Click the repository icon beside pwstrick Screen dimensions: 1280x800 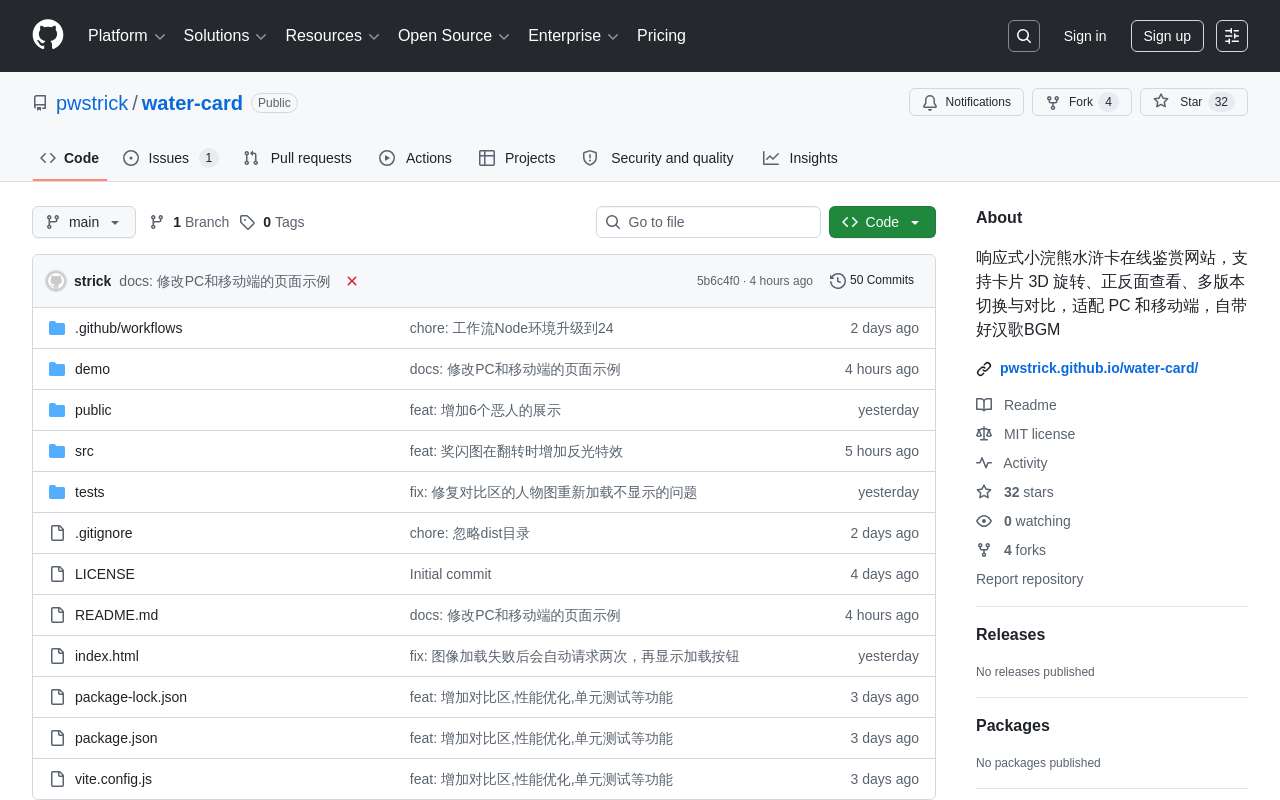(x=40, y=103)
